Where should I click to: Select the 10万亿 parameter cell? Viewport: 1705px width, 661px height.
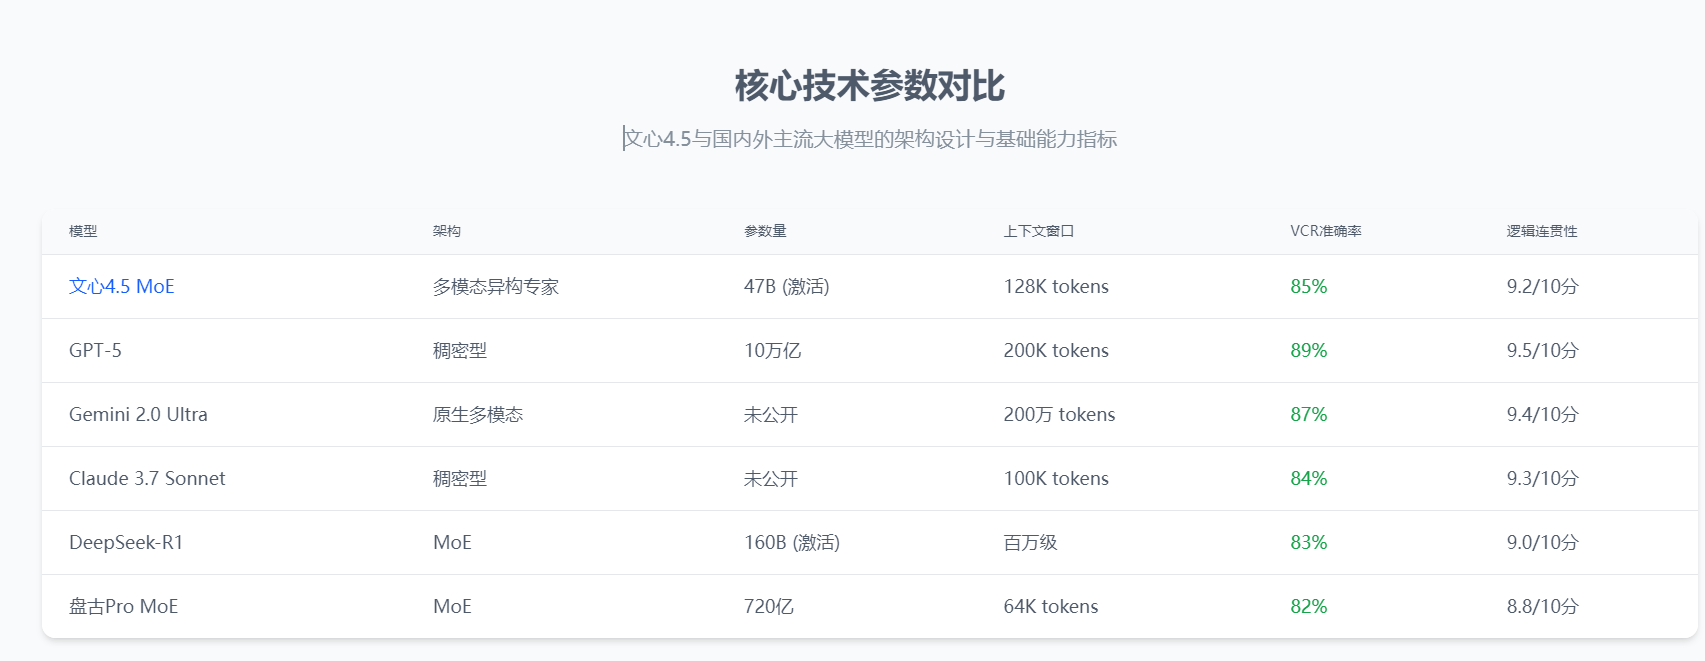[773, 350]
